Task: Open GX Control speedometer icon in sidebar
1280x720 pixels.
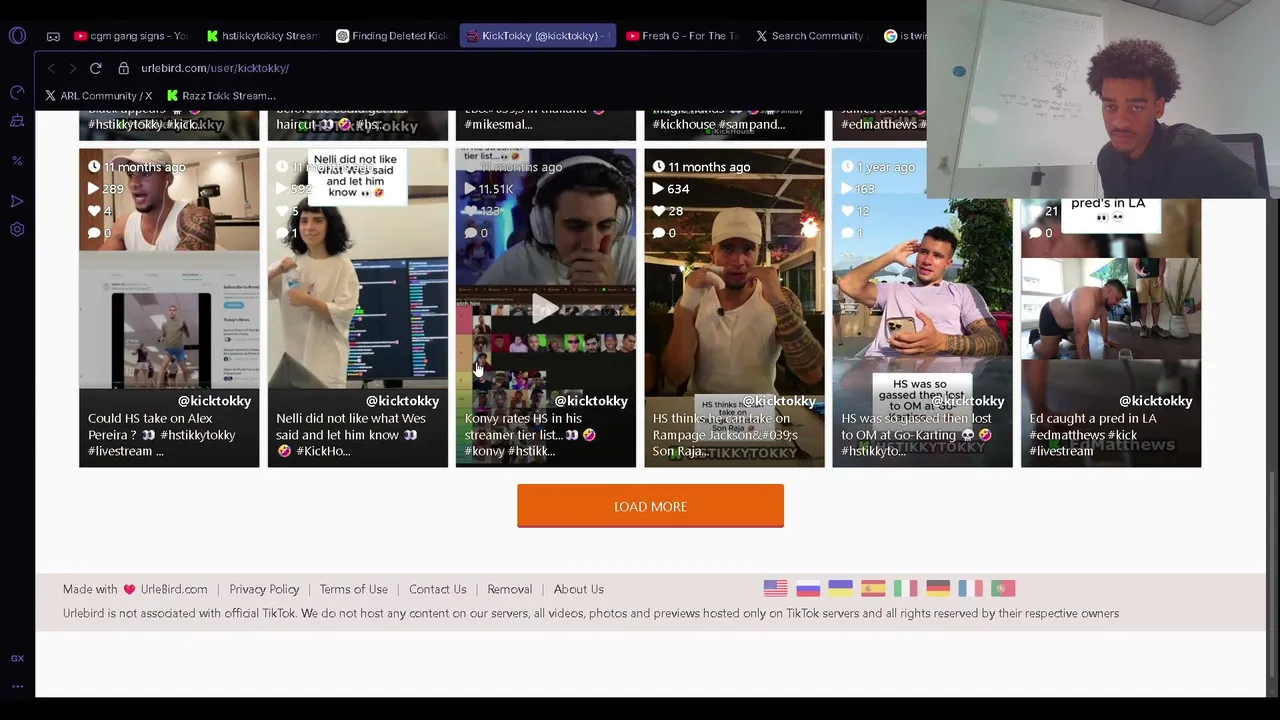Action: pyautogui.click(x=17, y=93)
